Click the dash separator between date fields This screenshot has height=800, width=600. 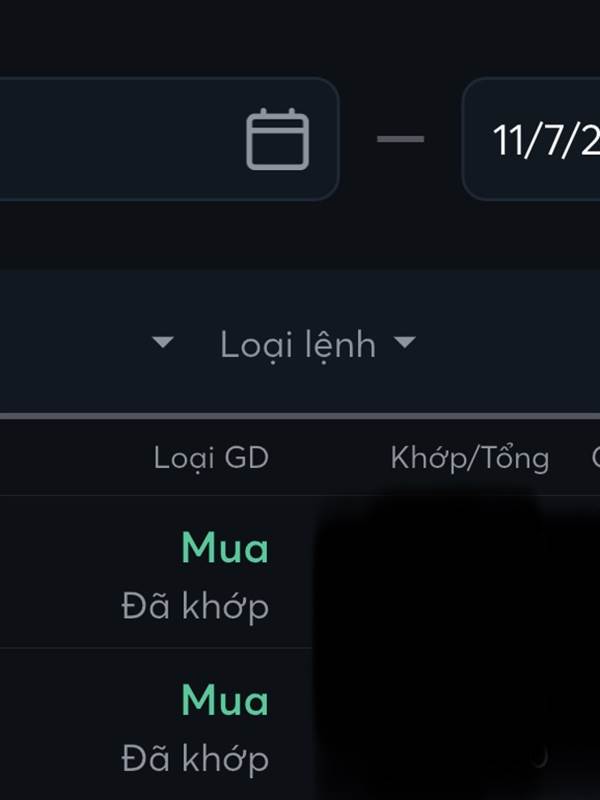tap(401, 139)
